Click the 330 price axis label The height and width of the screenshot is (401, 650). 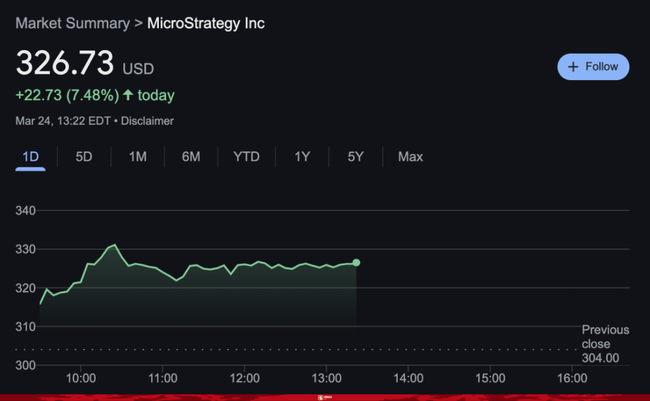(x=25, y=249)
